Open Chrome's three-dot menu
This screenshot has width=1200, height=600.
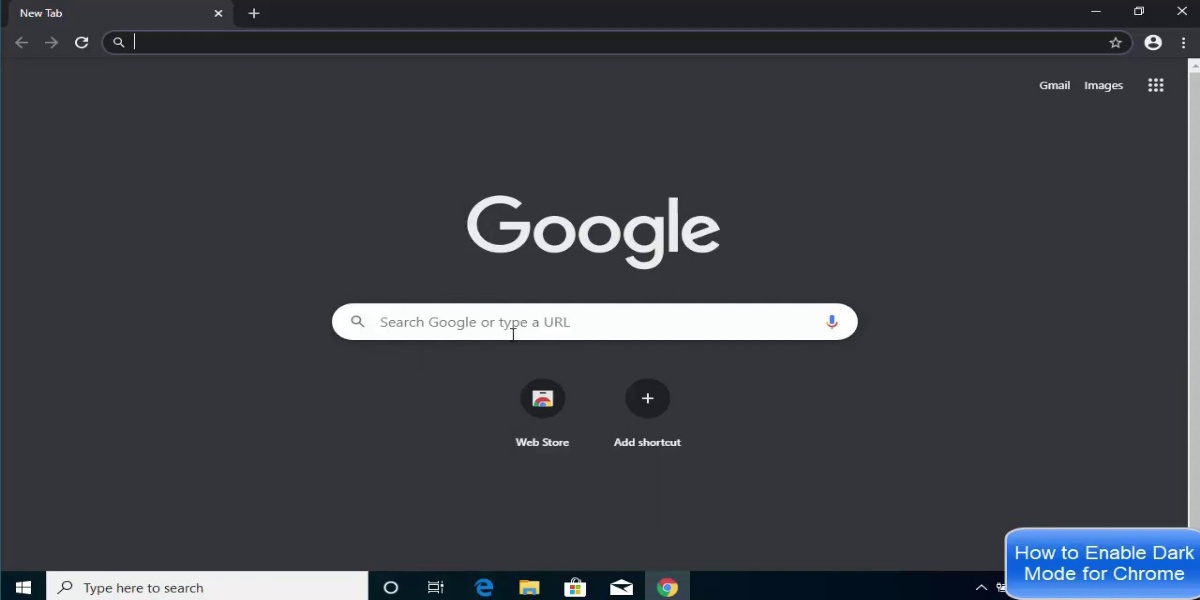1183,42
